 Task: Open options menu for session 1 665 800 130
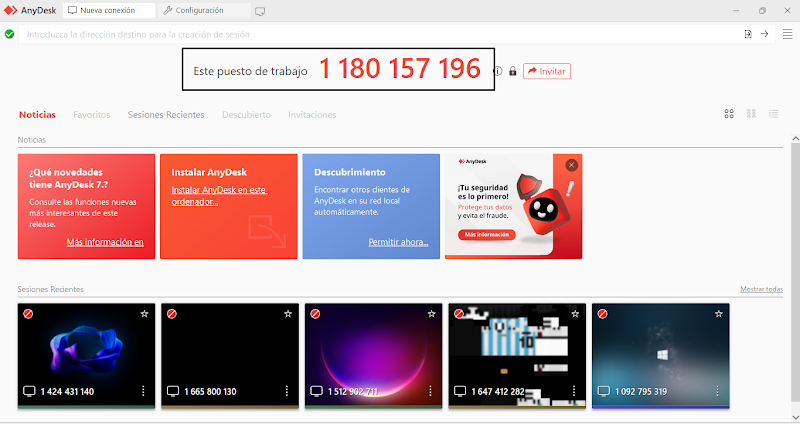[287, 391]
